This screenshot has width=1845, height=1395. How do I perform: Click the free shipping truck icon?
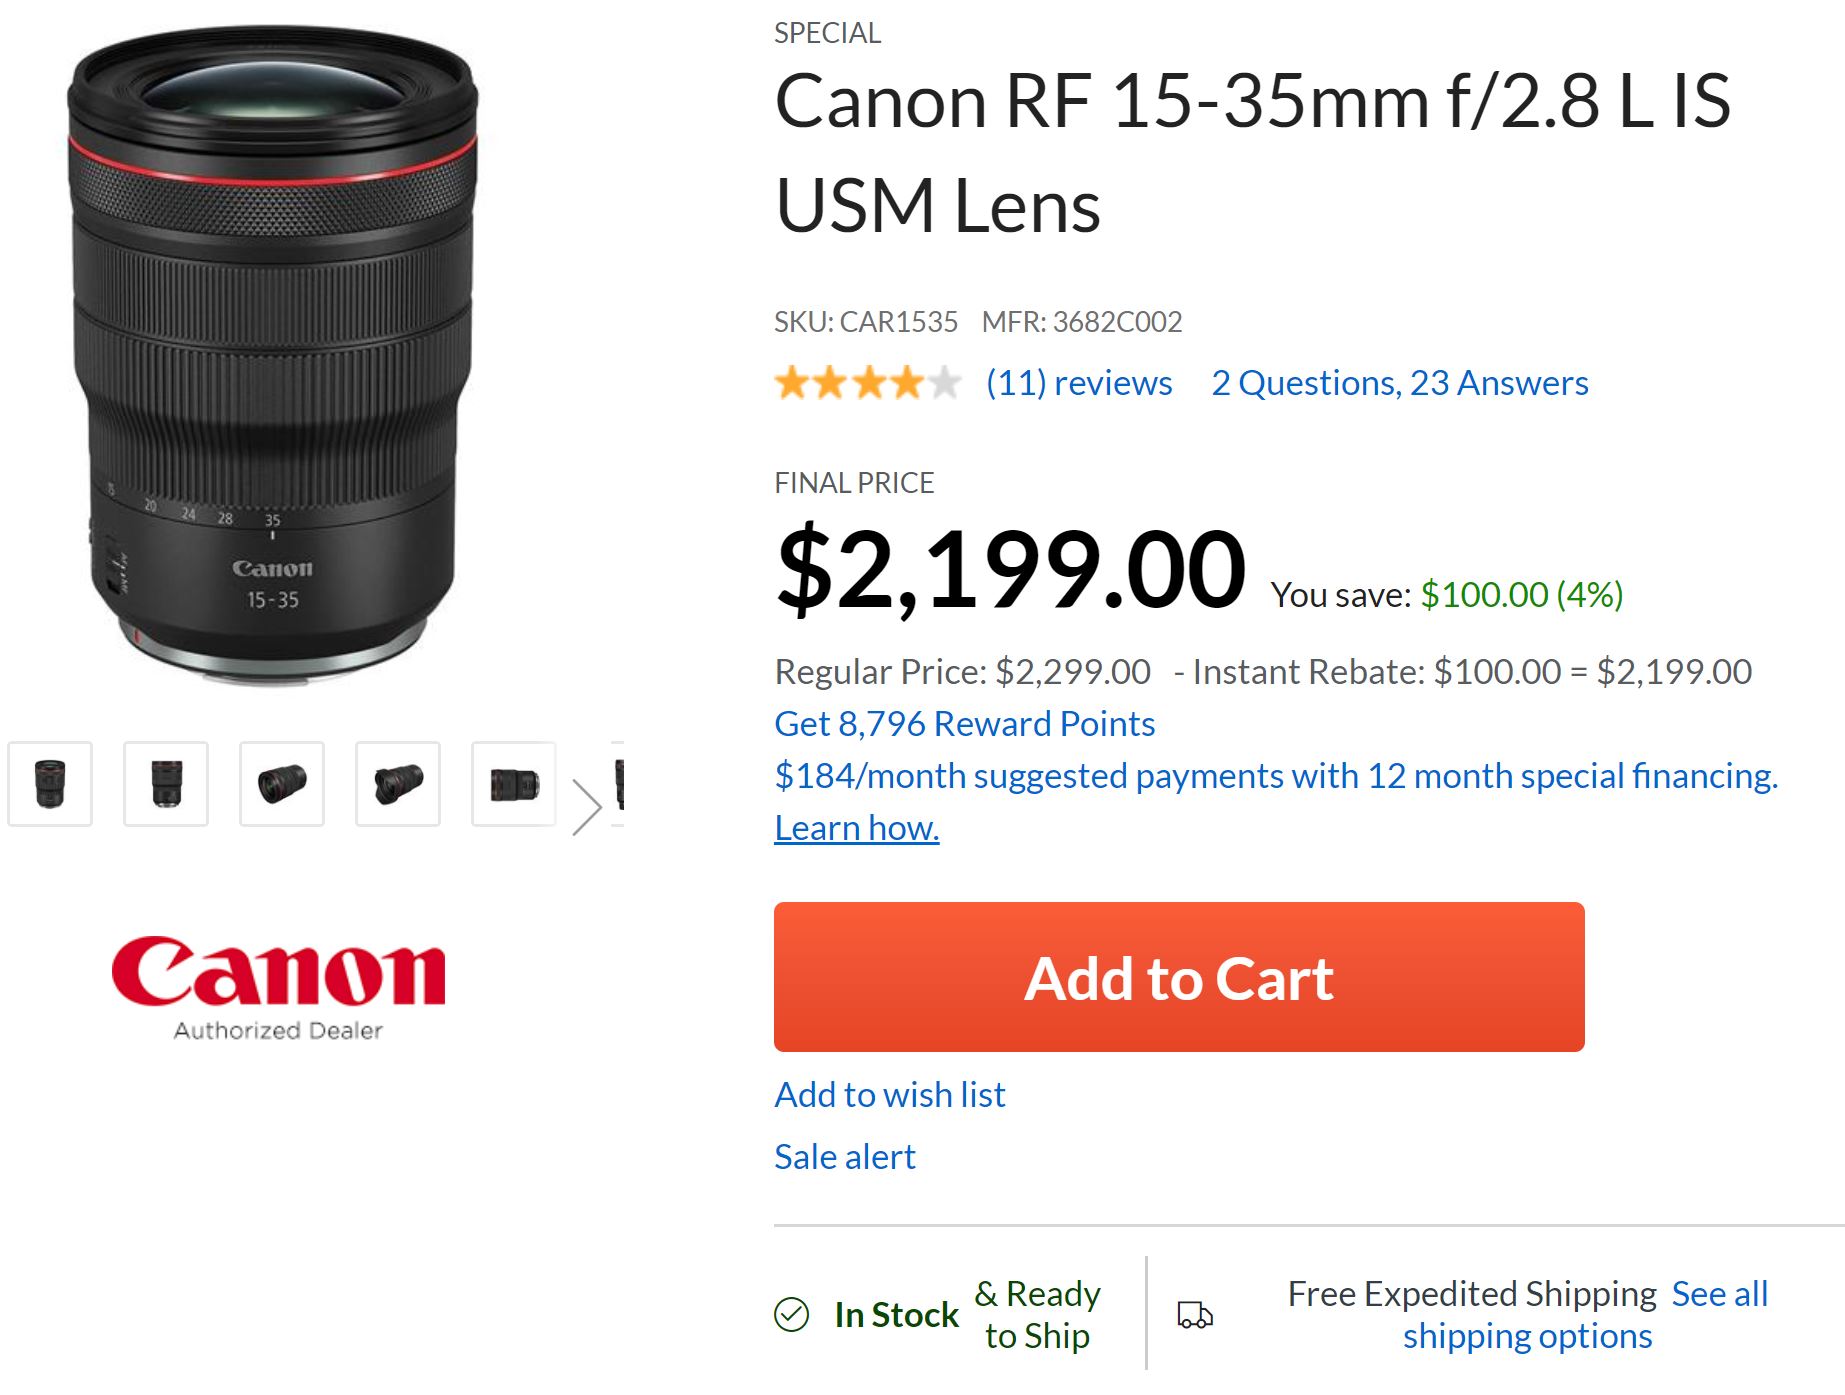tap(1194, 1315)
